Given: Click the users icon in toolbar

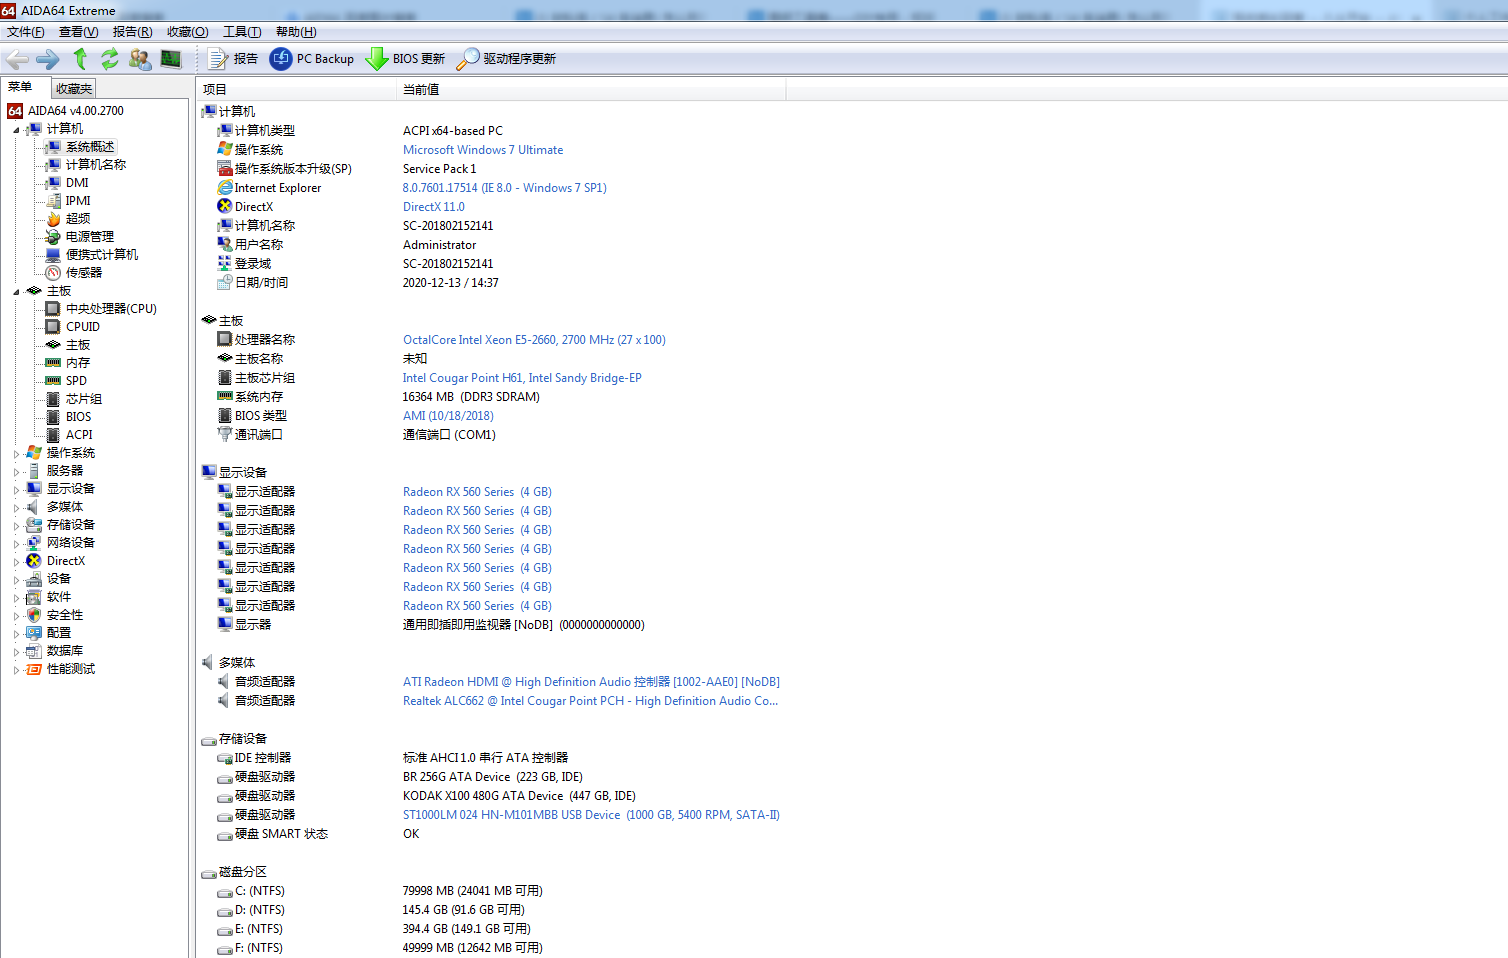Looking at the screenshot, I should click(x=140, y=59).
